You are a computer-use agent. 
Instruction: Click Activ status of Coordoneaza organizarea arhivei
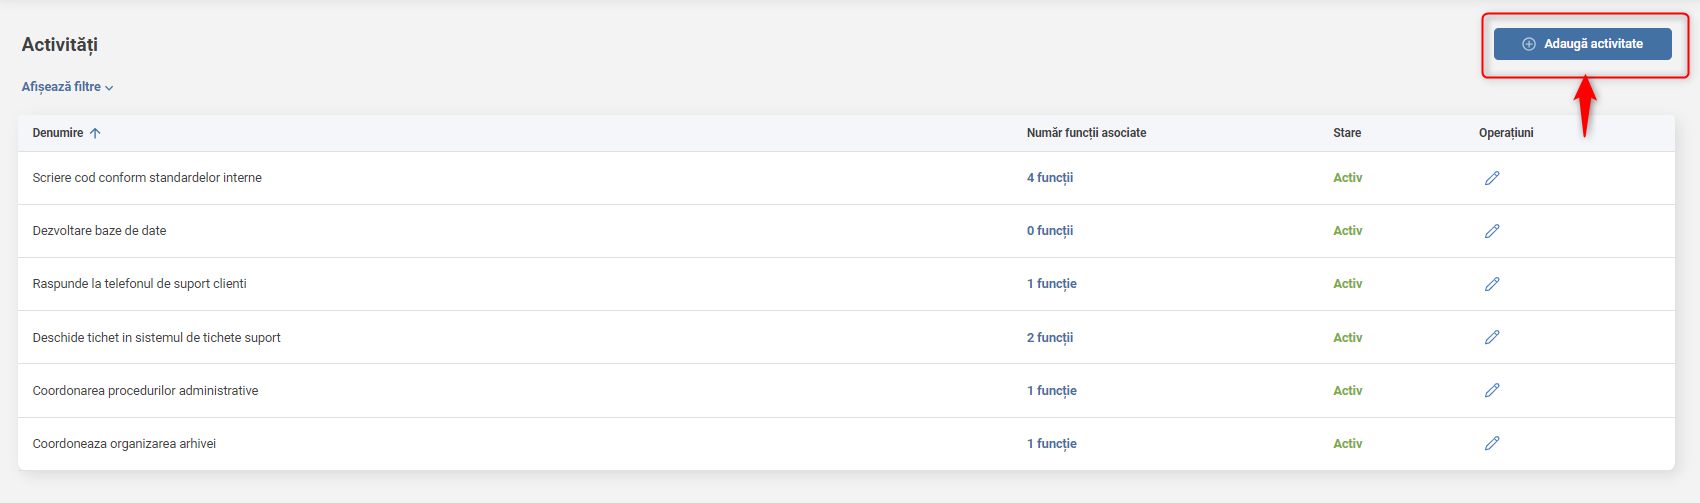click(1347, 444)
